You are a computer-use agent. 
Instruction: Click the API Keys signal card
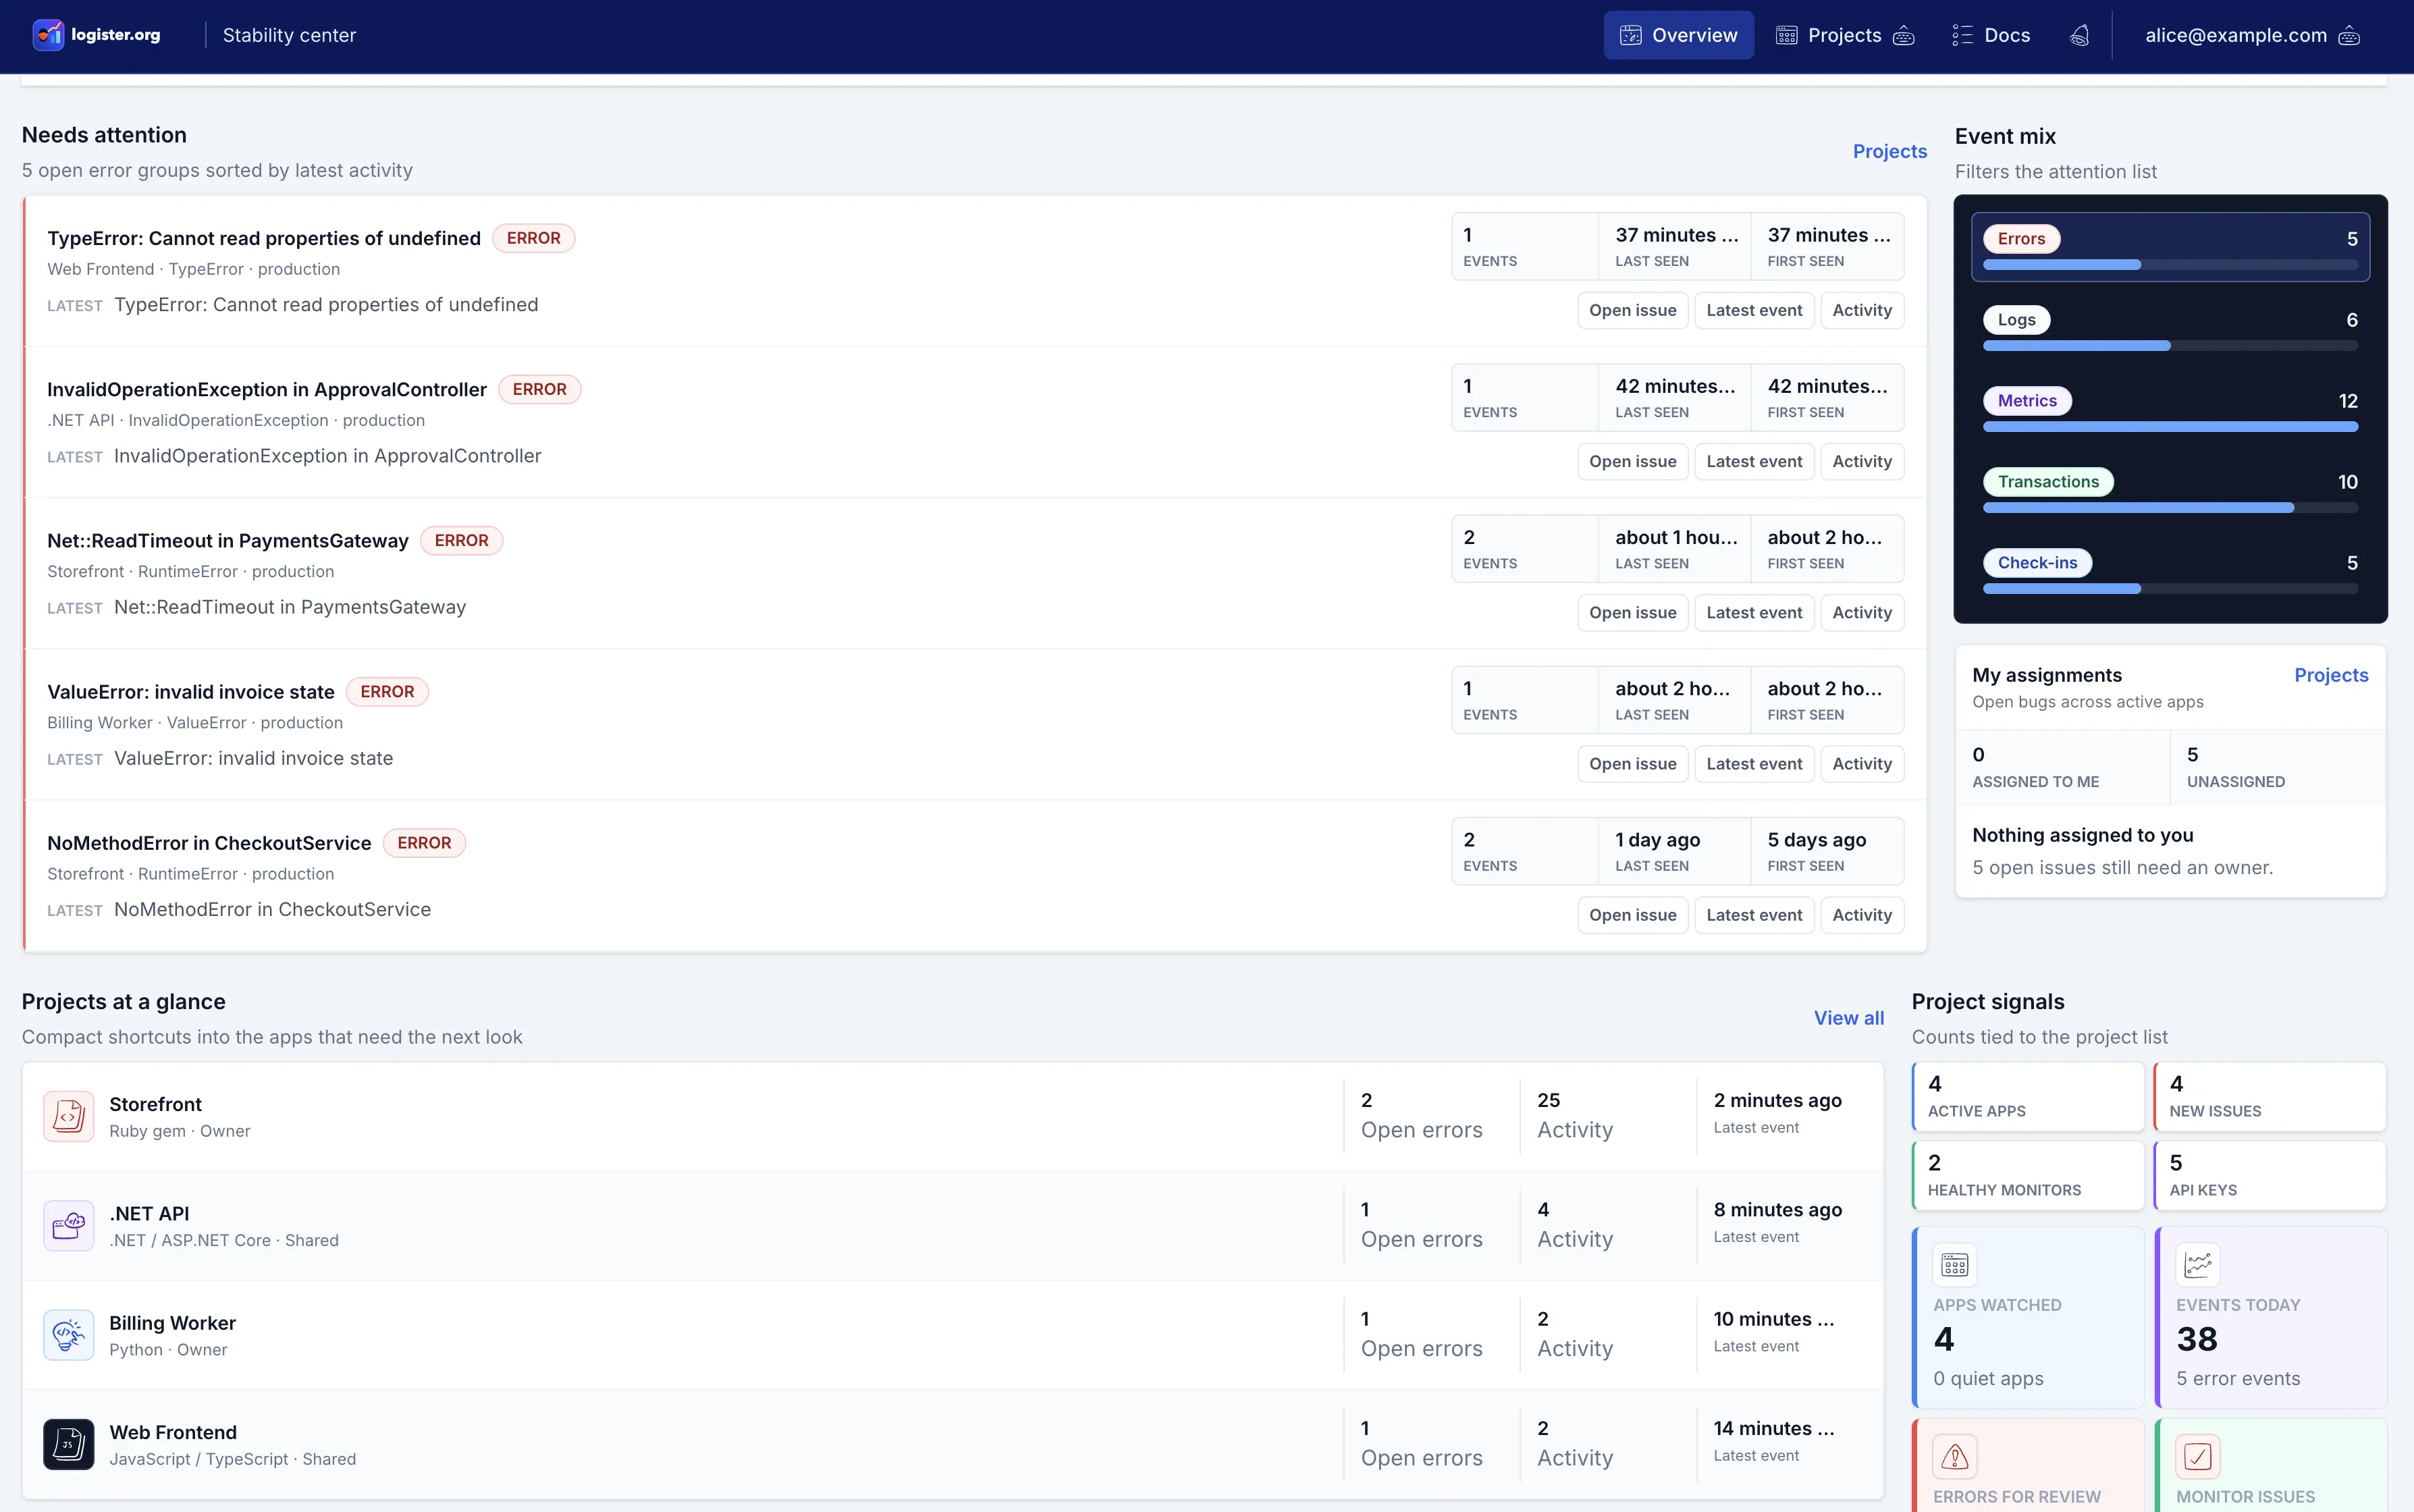[2270, 1176]
